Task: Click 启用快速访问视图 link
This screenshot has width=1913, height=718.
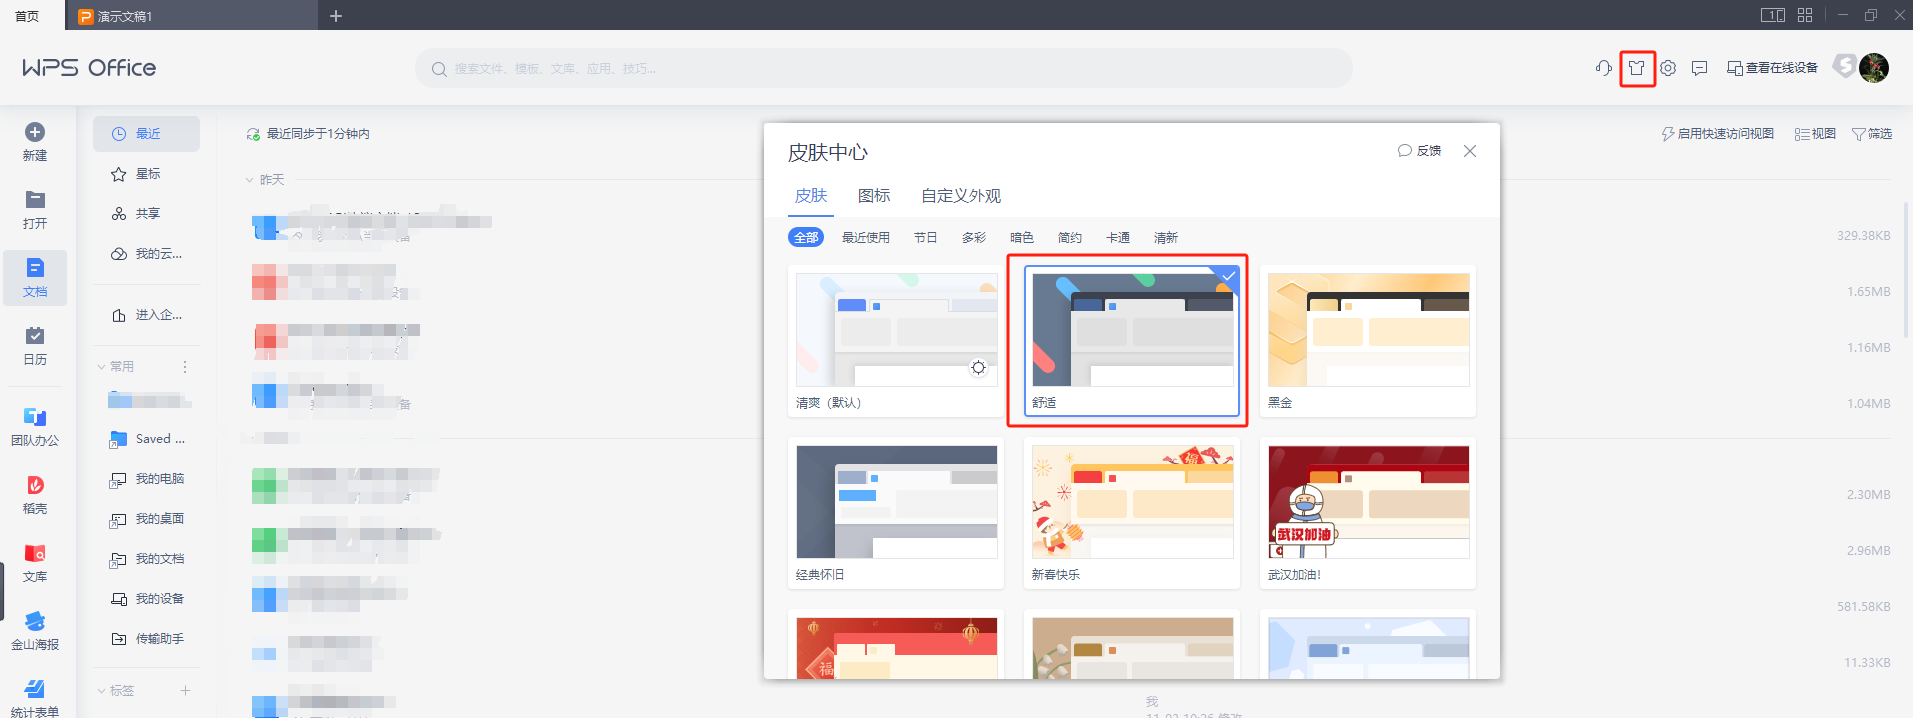Action: coord(1718,134)
